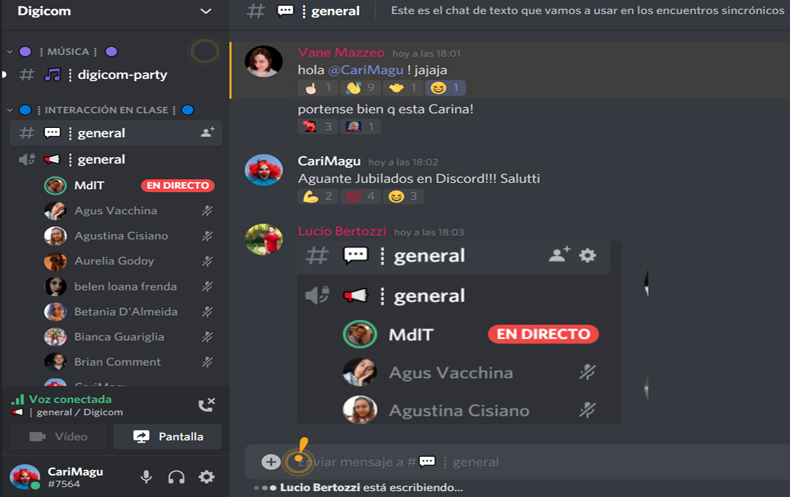
Task: Toggle the 100 emoji reaction
Action: click(x=361, y=196)
